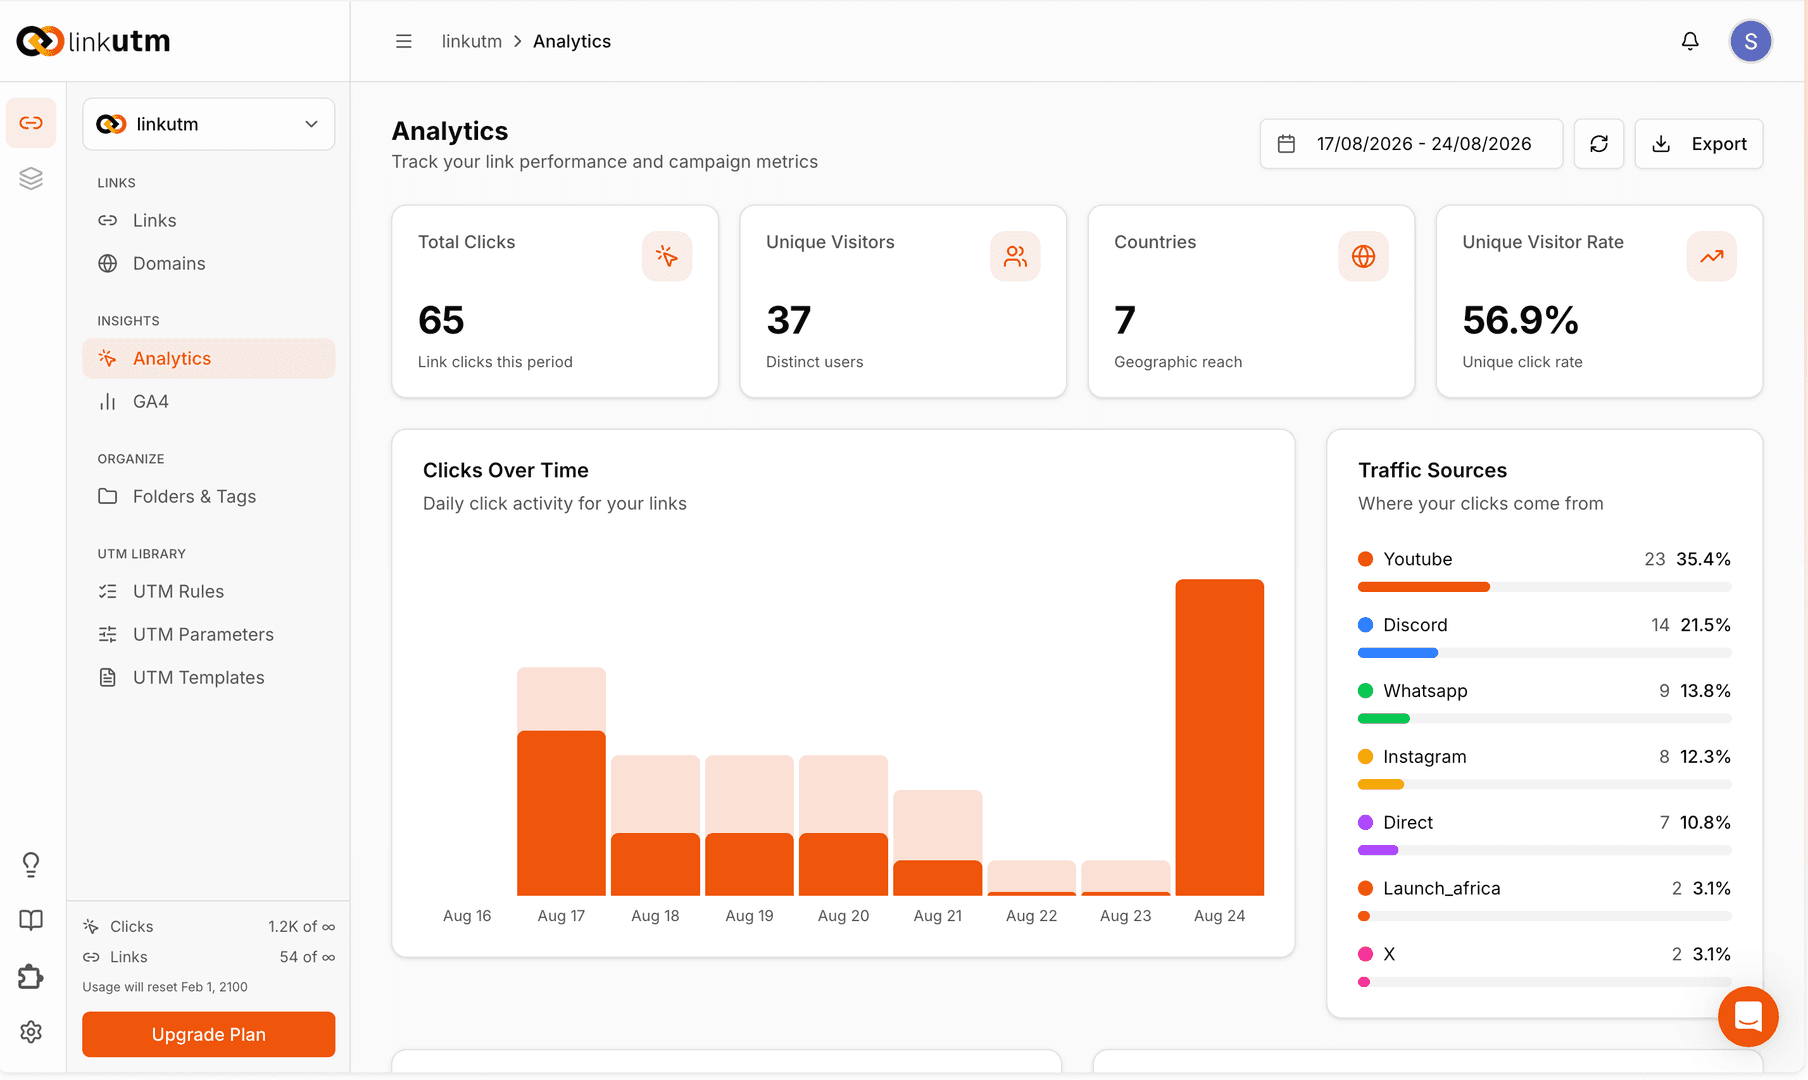
Task: Click the Aug 24 bar in the chart
Action: coord(1220,737)
